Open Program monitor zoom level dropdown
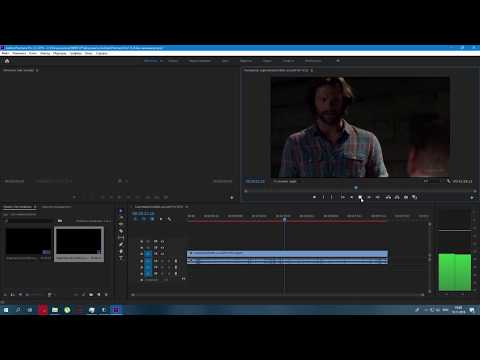480x360 pixels. [x=287, y=181]
